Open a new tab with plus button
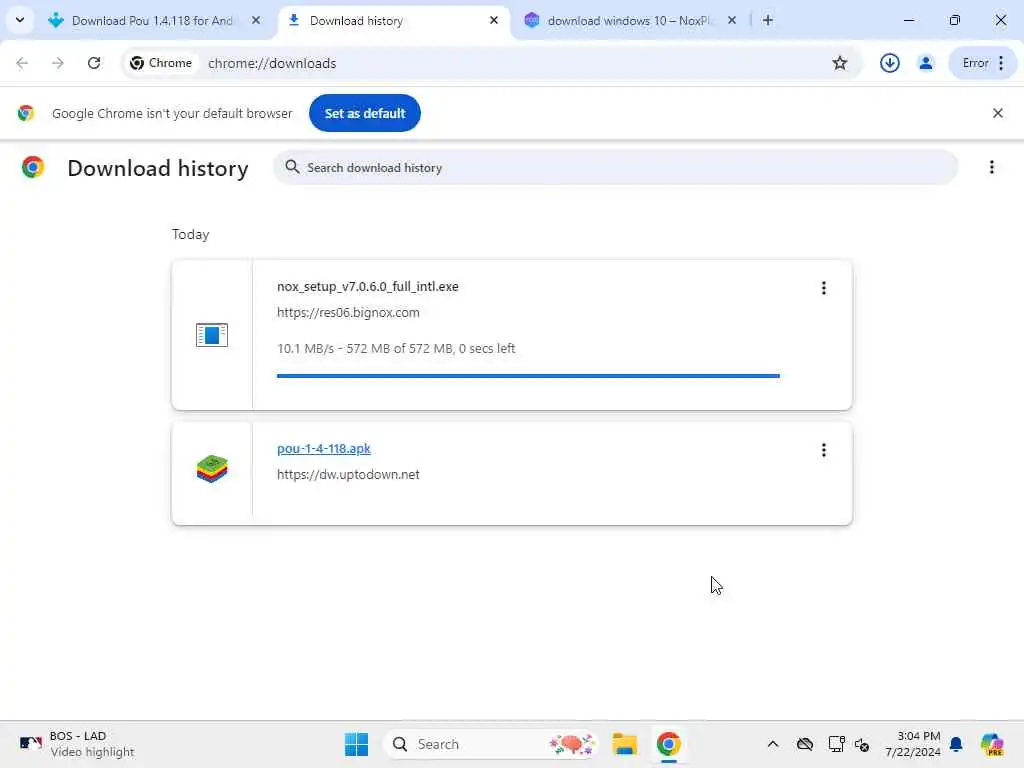Image resolution: width=1024 pixels, height=768 pixels. (x=768, y=21)
